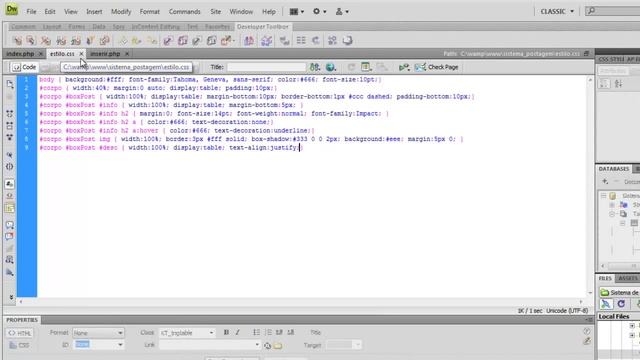Click the Check browser compatibility icon
This screenshot has width=640, height=360.
(404, 67)
